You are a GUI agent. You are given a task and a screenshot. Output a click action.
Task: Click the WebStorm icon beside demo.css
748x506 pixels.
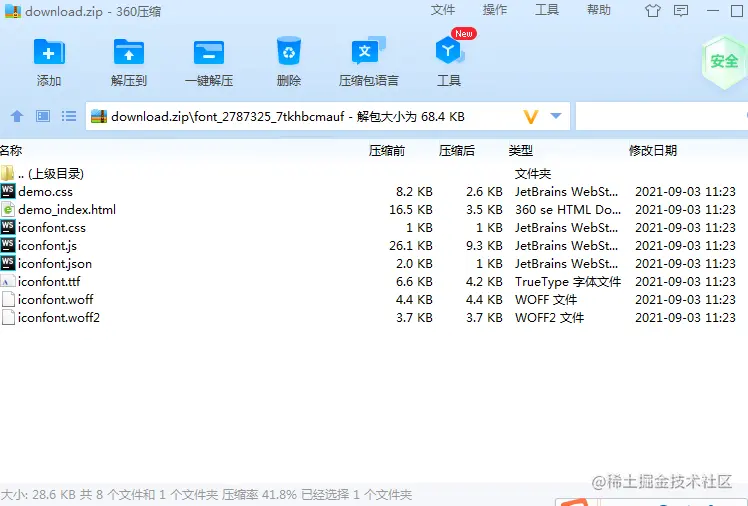tap(8, 191)
